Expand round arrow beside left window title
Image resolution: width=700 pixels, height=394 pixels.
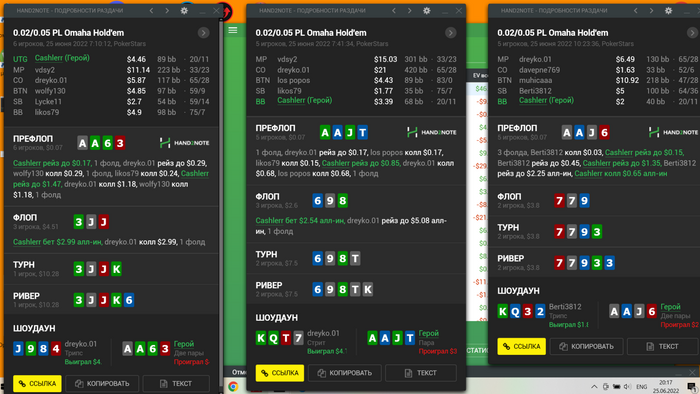coord(204,33)
